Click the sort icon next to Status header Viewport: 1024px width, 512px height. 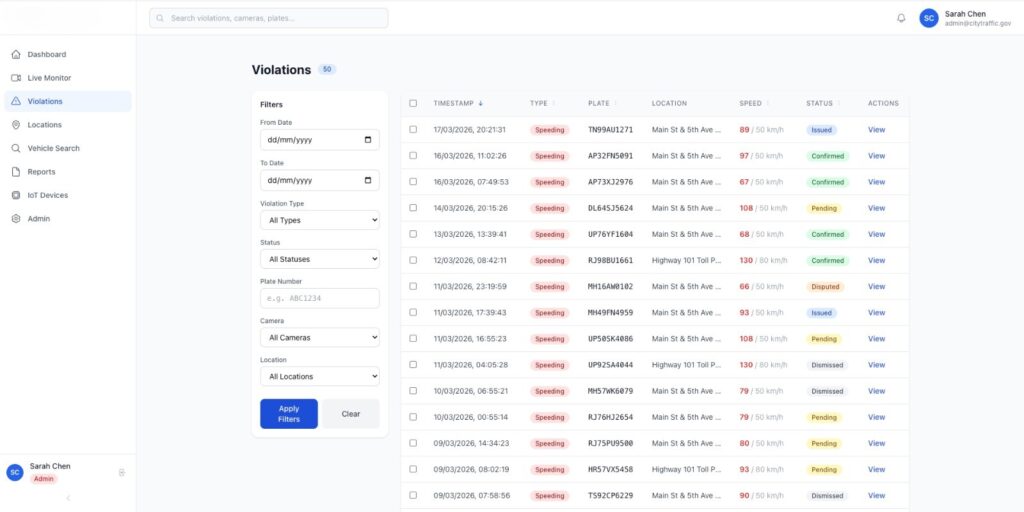(839, 103)
